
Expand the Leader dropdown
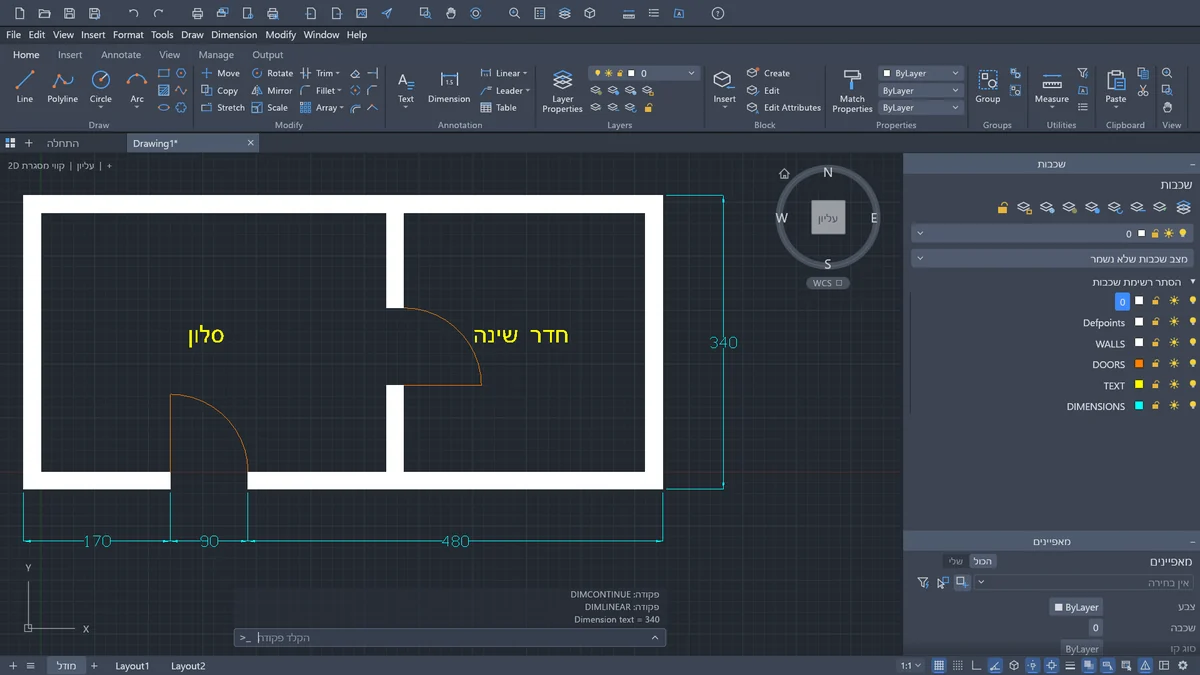tap(527, 90)
